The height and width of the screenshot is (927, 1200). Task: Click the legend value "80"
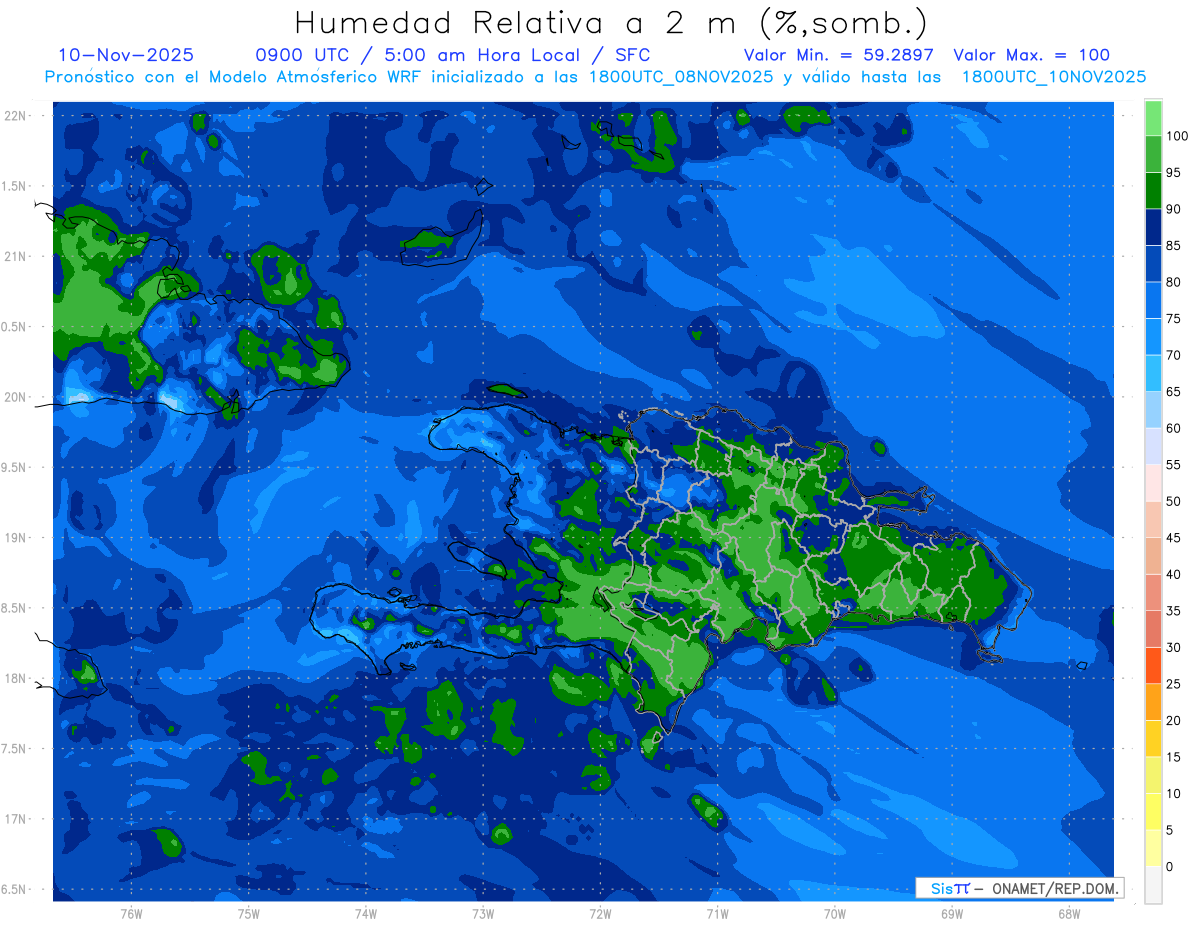coord(1173,282)
